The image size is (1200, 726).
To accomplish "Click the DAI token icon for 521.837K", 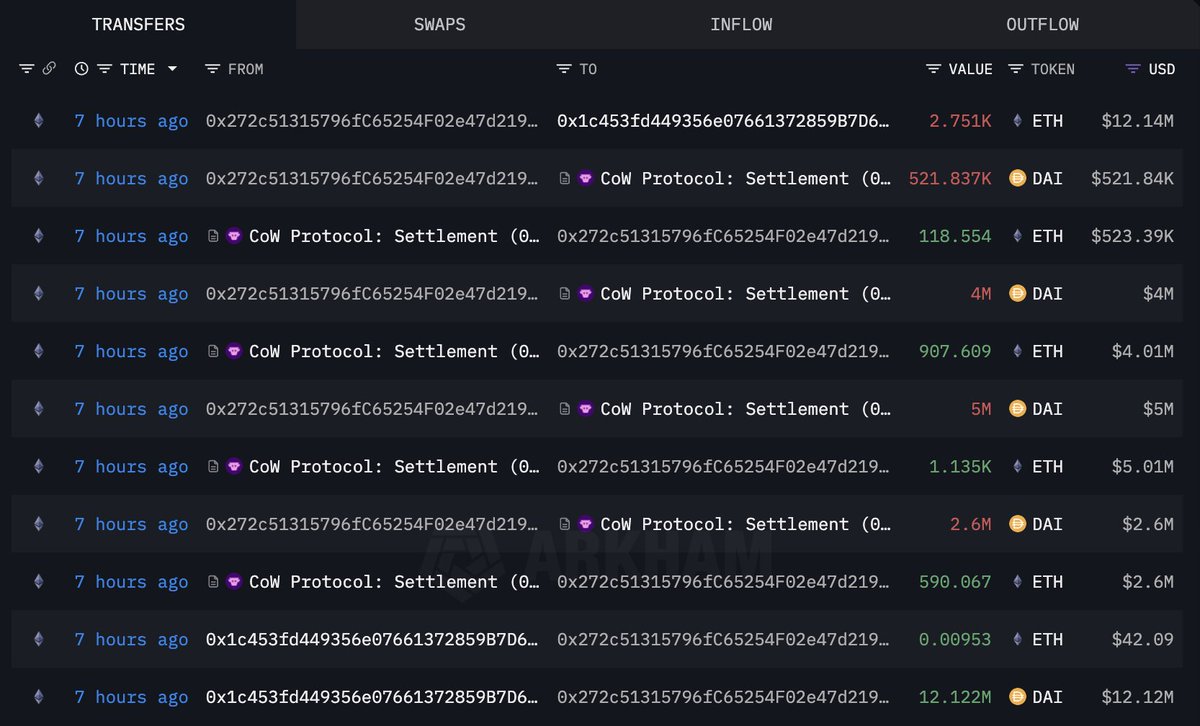I will click(1018, 179).
